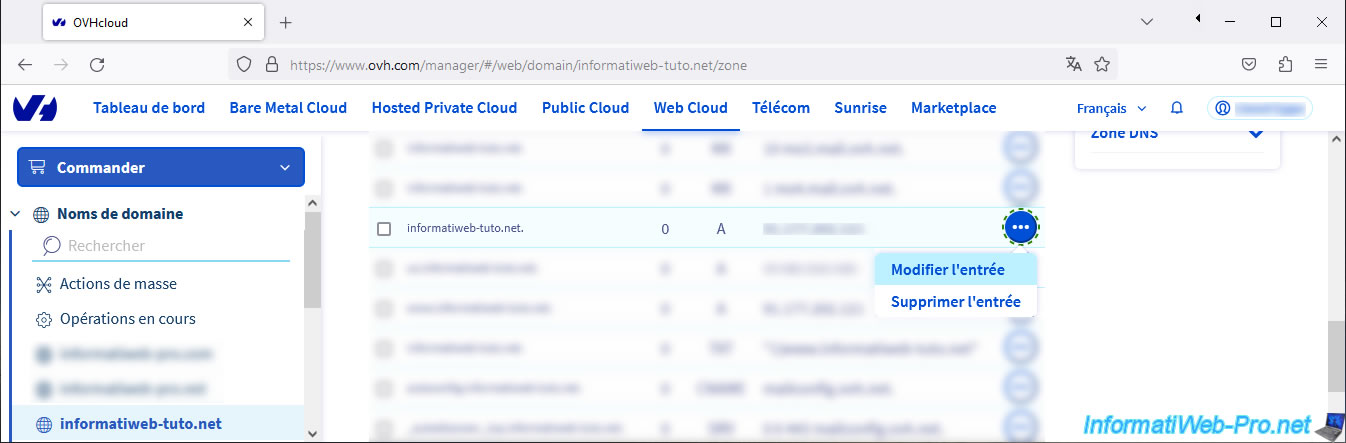Show the tracking protection shield info

[243, 65]
